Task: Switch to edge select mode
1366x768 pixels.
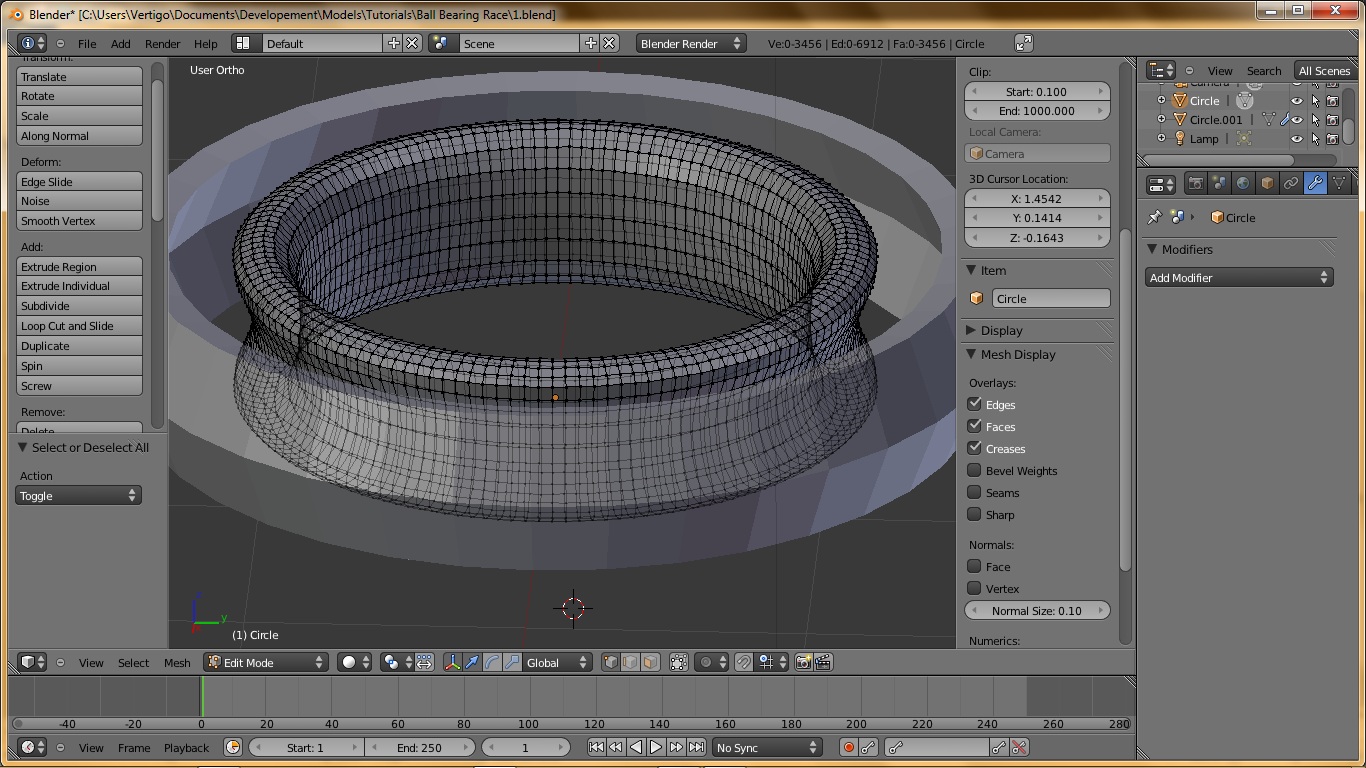Action: [630, 662]
